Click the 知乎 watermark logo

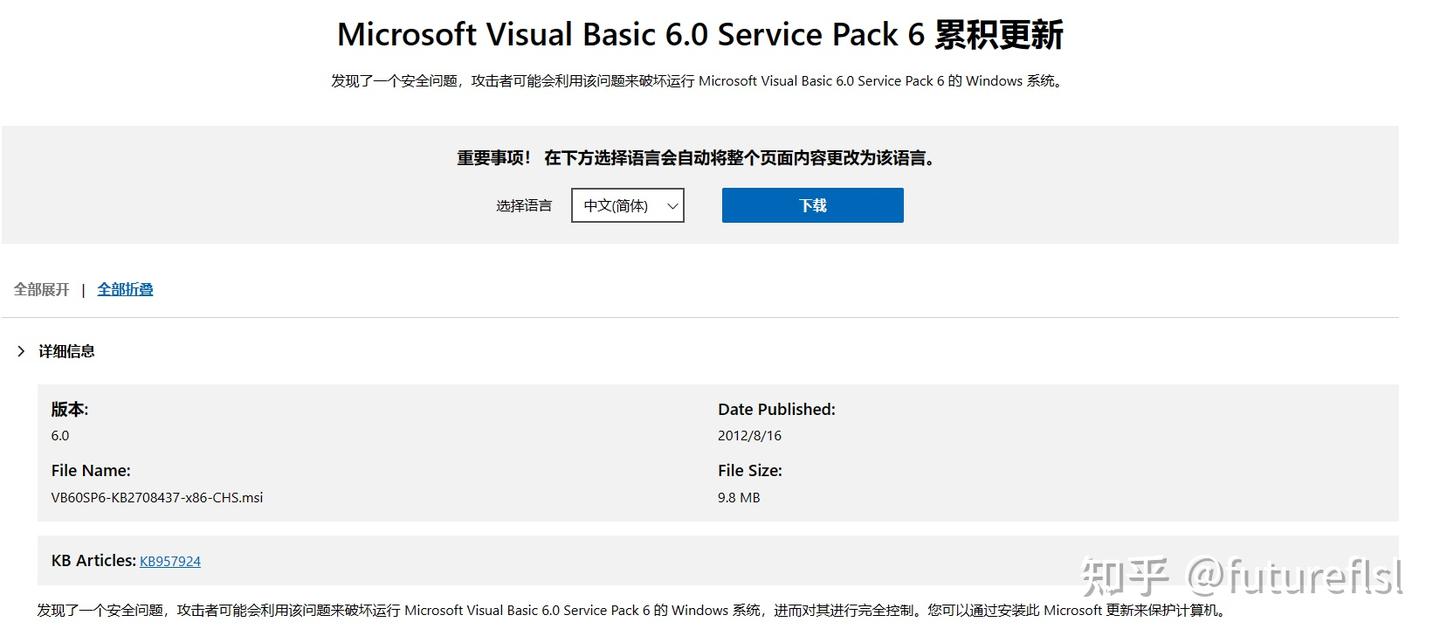tap(1127, 577)
